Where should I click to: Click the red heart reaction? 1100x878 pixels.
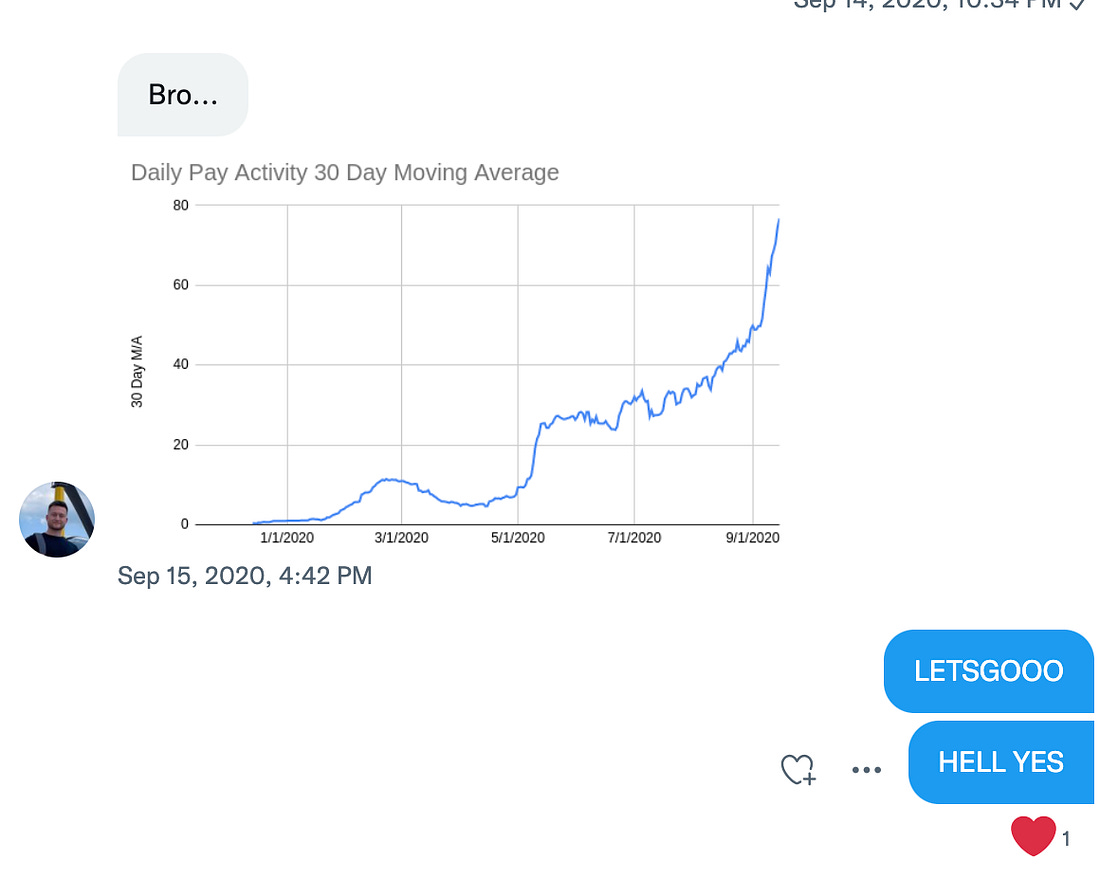[1033, 836]
